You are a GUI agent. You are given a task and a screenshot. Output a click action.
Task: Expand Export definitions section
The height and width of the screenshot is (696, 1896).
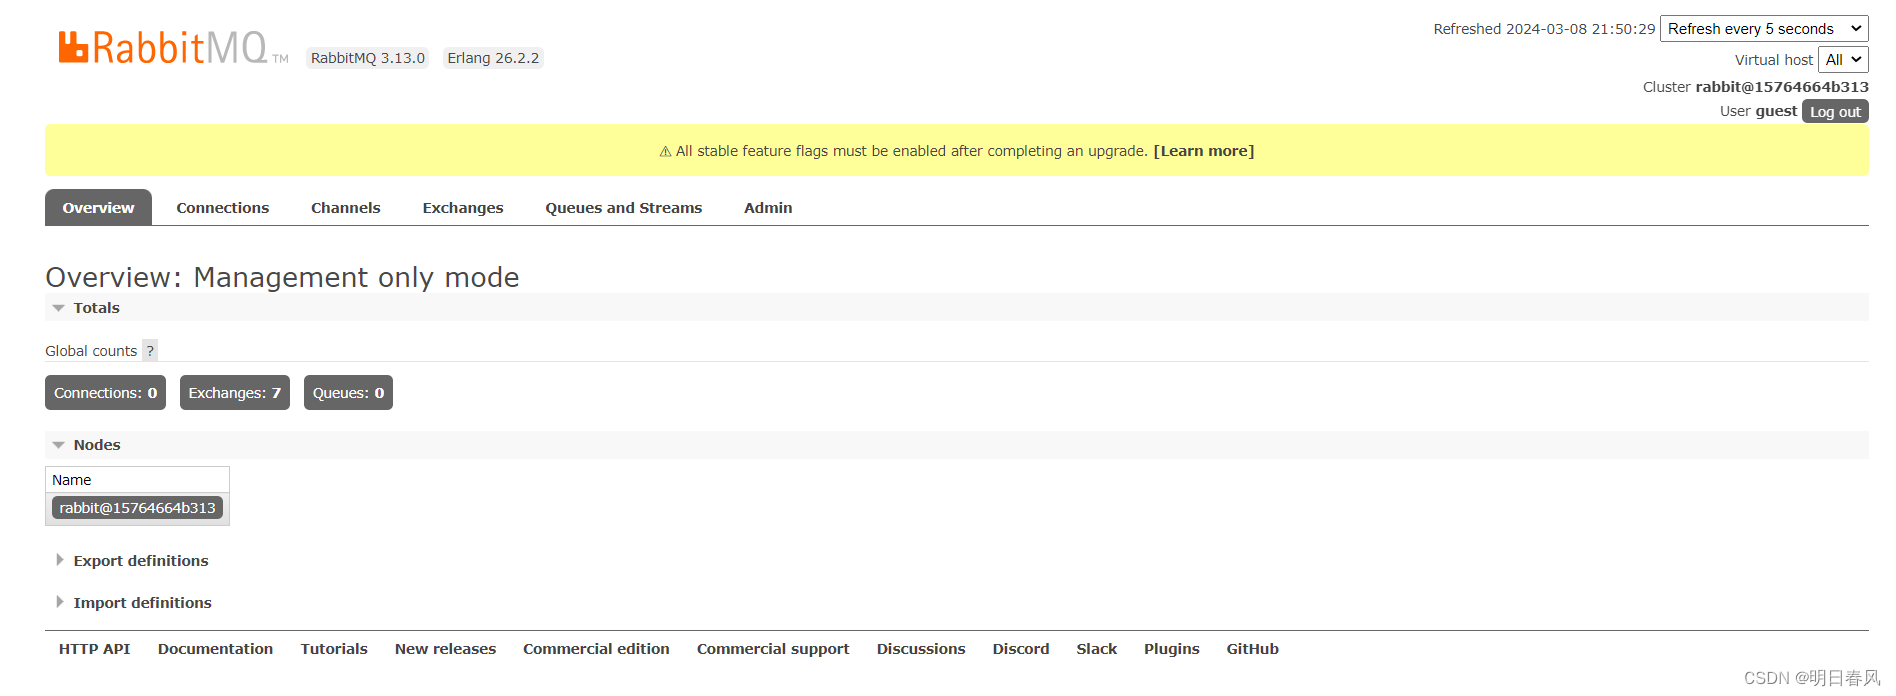click(141, 561)
